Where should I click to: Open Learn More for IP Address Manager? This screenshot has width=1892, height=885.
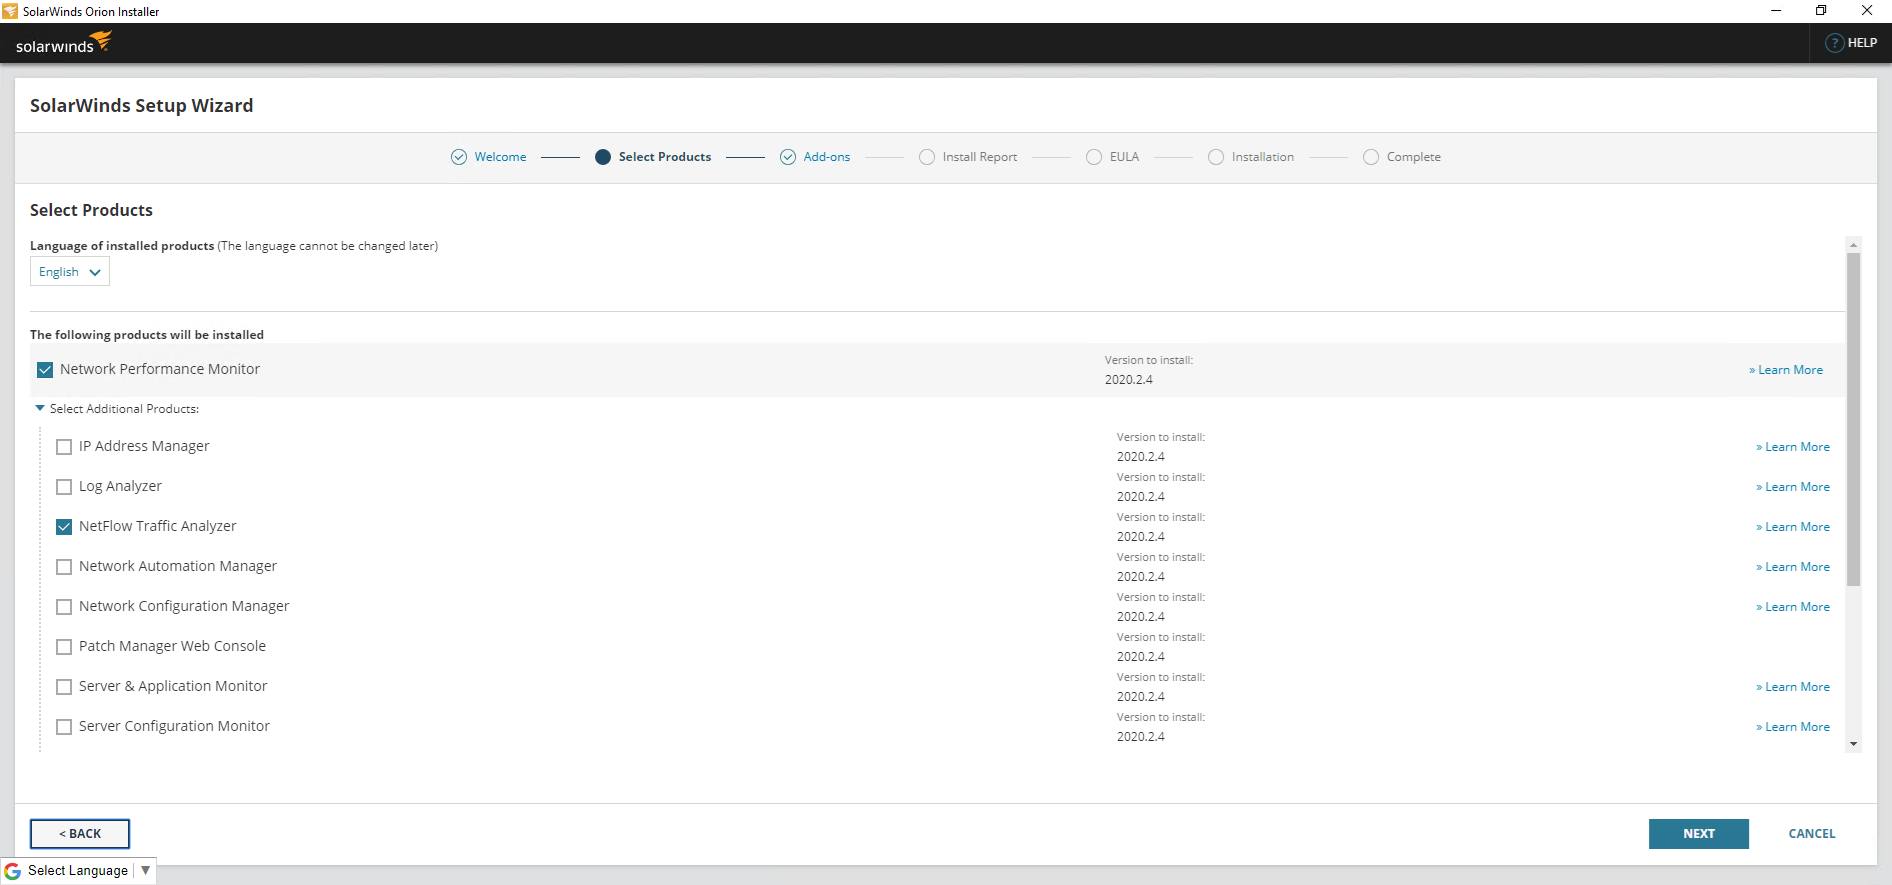click(x=1793, y=447)
